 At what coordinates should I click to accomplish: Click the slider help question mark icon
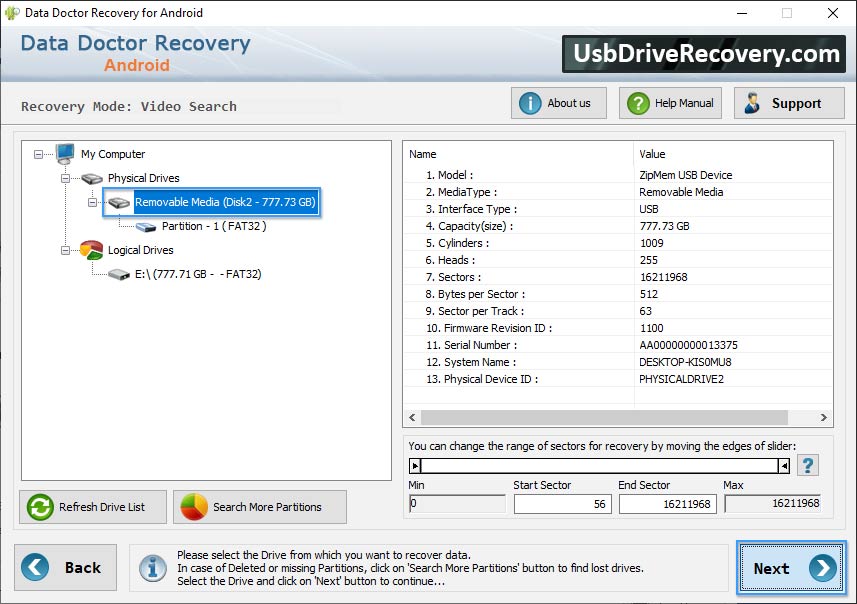(x=808, y=465)
